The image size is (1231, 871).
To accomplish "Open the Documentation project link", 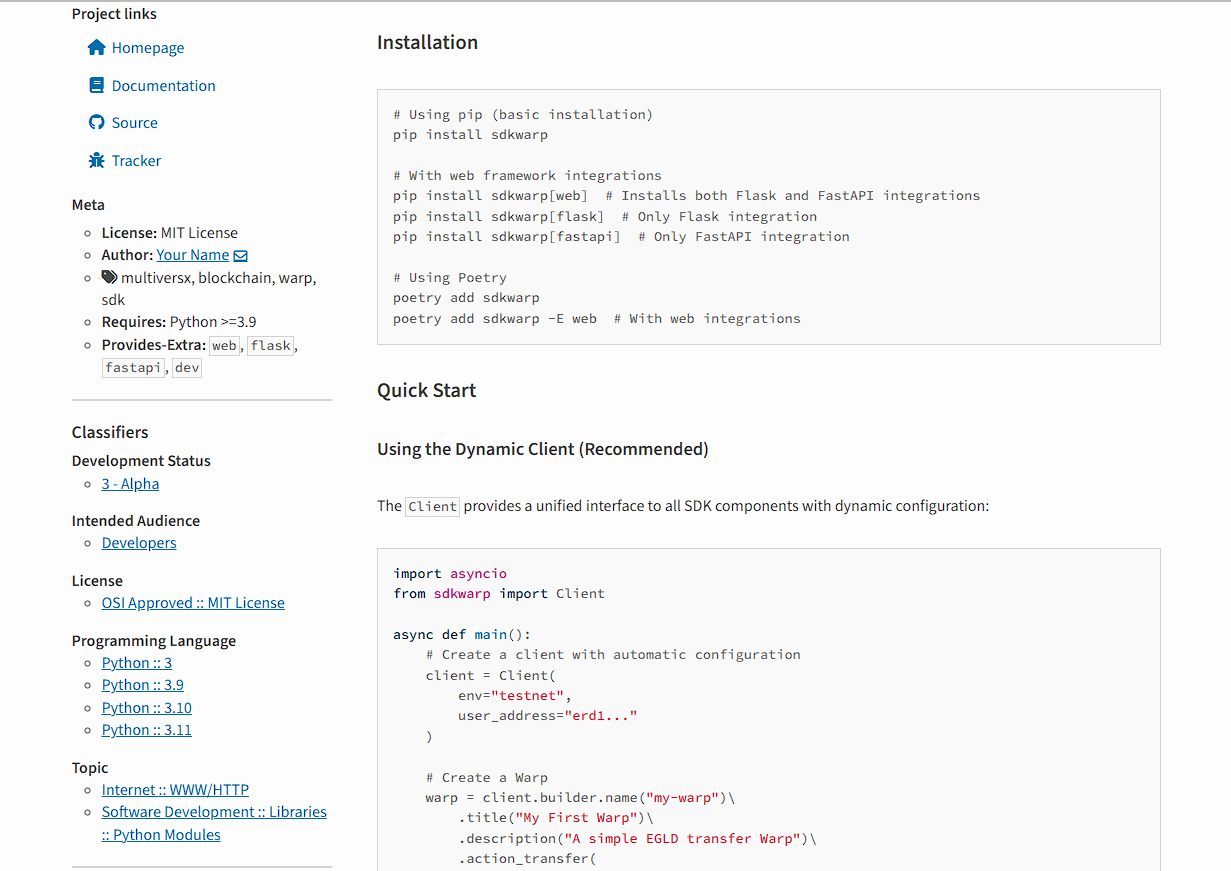I will (x=164, y=86).
